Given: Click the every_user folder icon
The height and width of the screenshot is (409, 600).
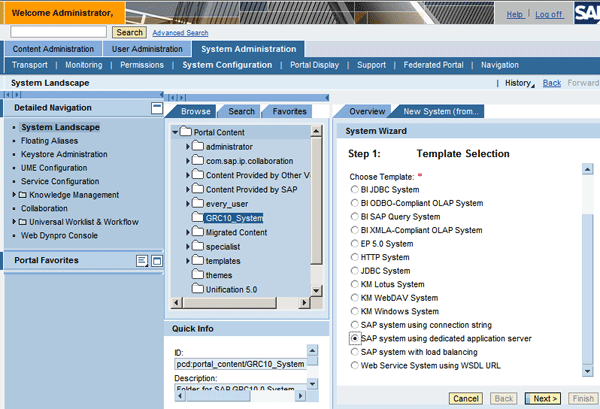Looking at the screenshot, I should [x=197, y=203].
